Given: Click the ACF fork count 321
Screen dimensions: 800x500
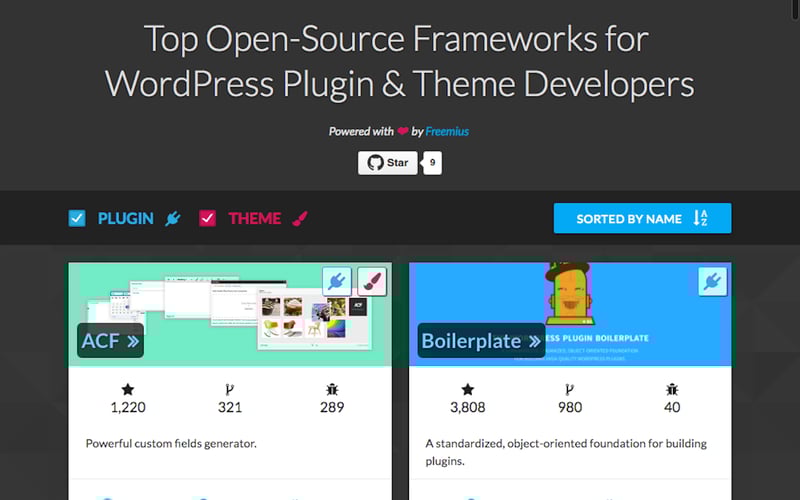Looking at the screenshot, I should [x=230, y=407].
